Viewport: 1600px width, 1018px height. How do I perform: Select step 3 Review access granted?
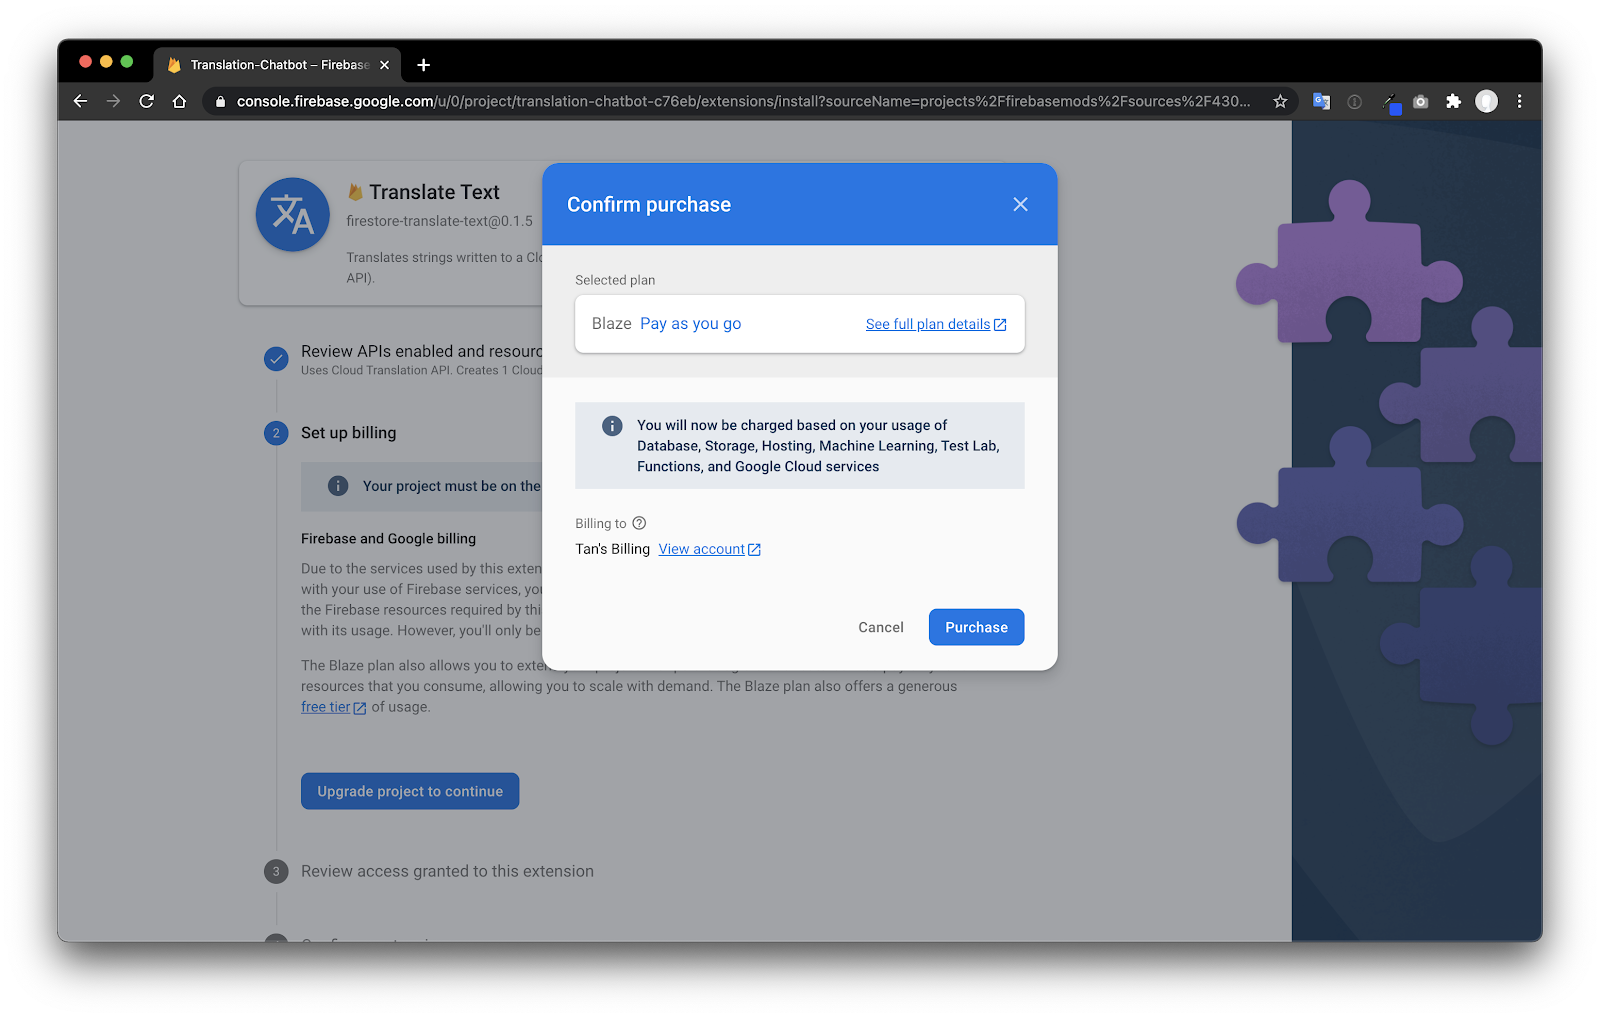click(447, 871)
